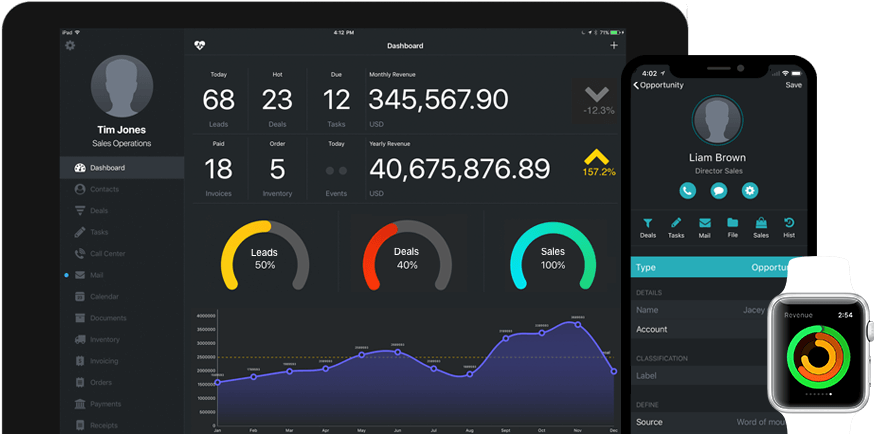The image size is (874, 434).
Task: Click the Nov peak point on revenue chart
Action: 578,324
